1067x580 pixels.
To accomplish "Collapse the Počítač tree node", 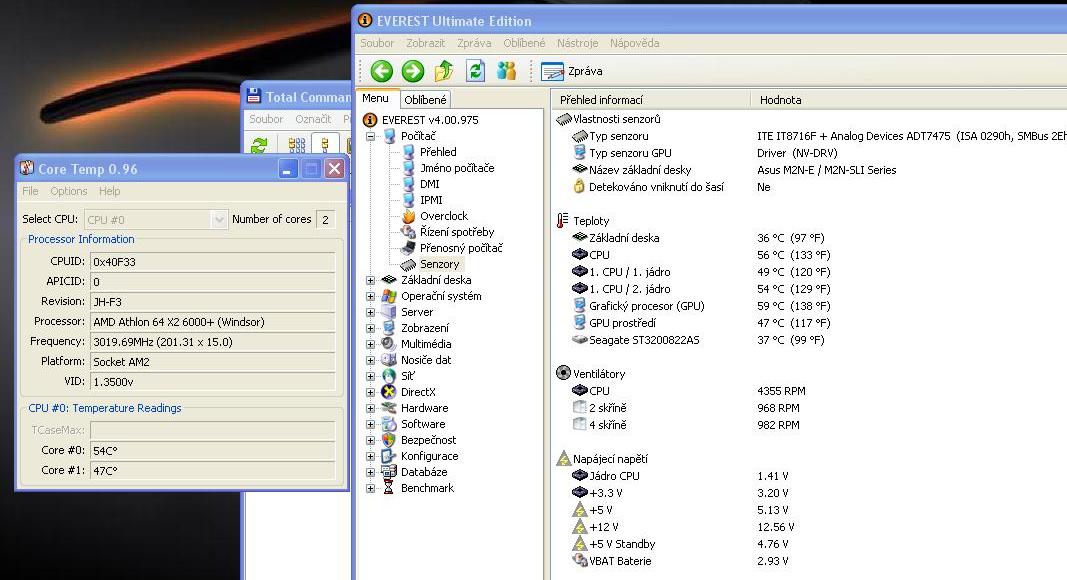I will click(371, 136).
